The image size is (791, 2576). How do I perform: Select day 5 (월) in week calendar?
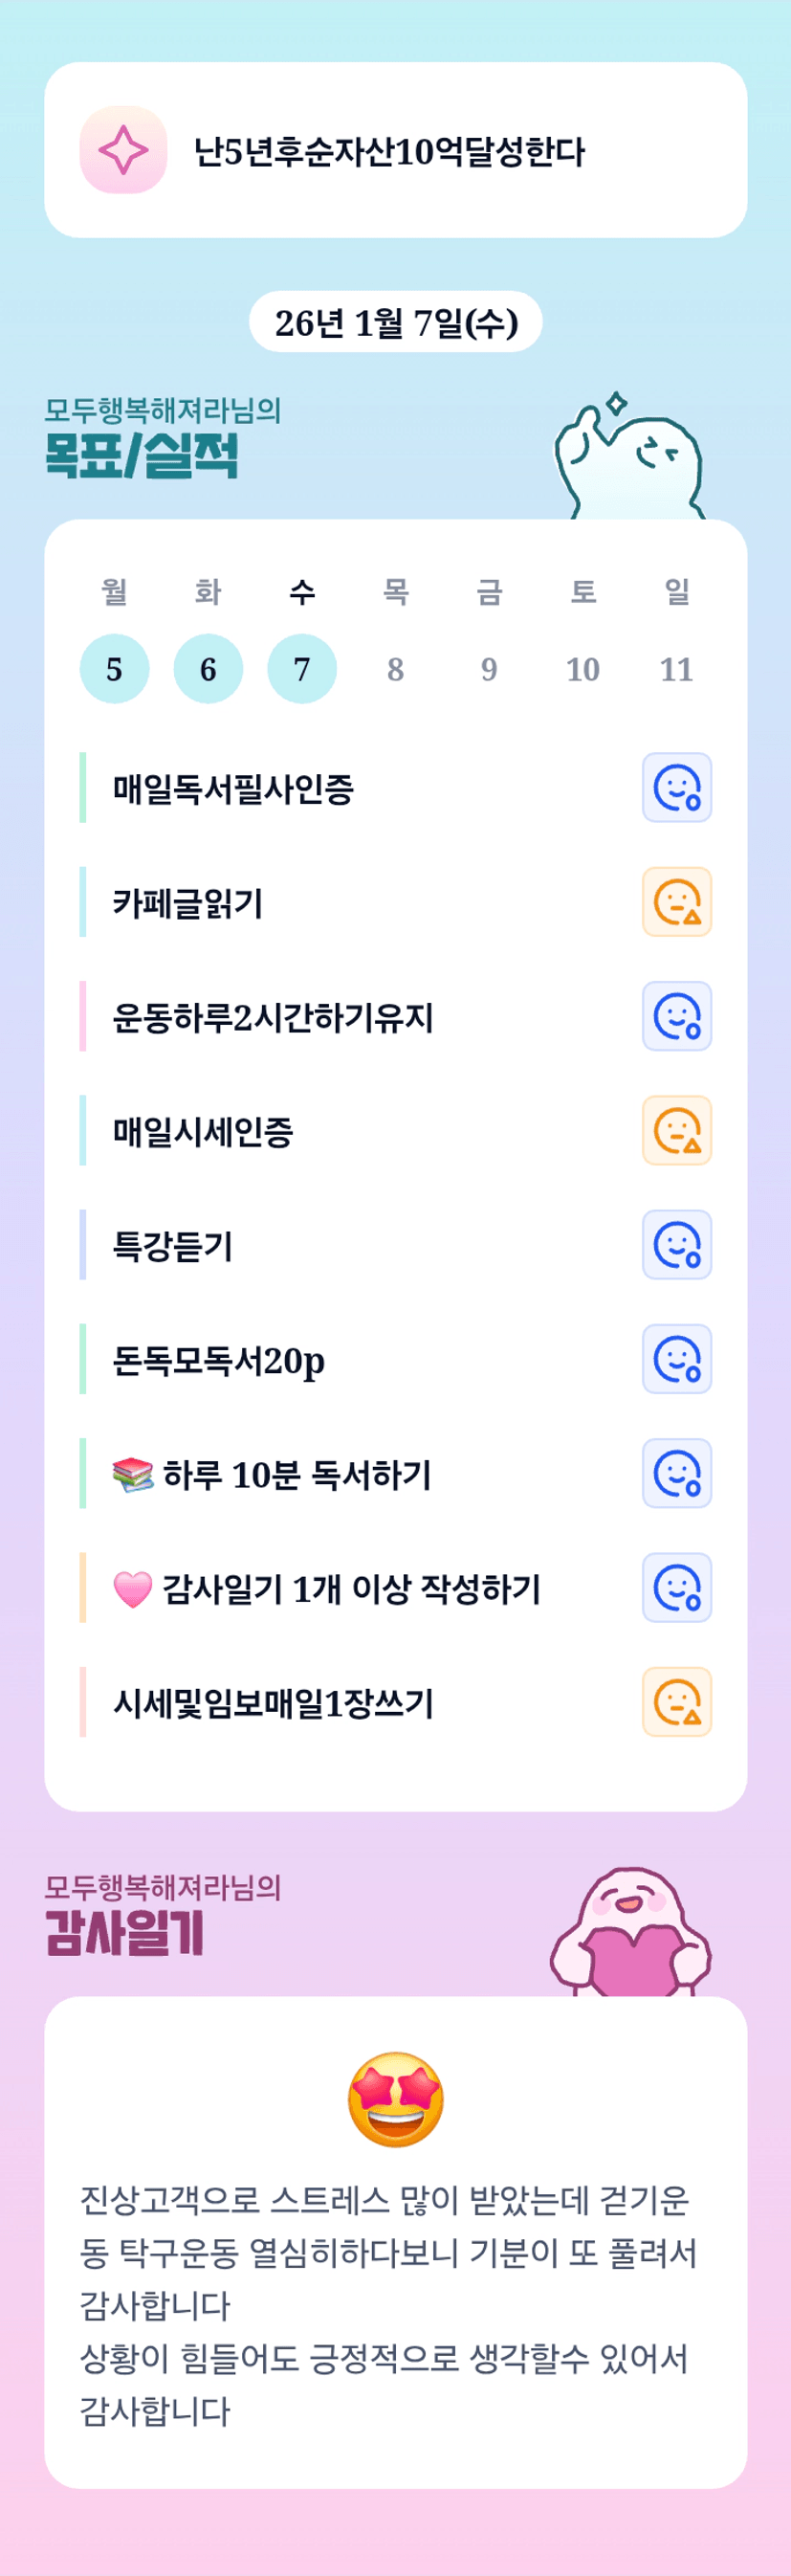point(114,669)
